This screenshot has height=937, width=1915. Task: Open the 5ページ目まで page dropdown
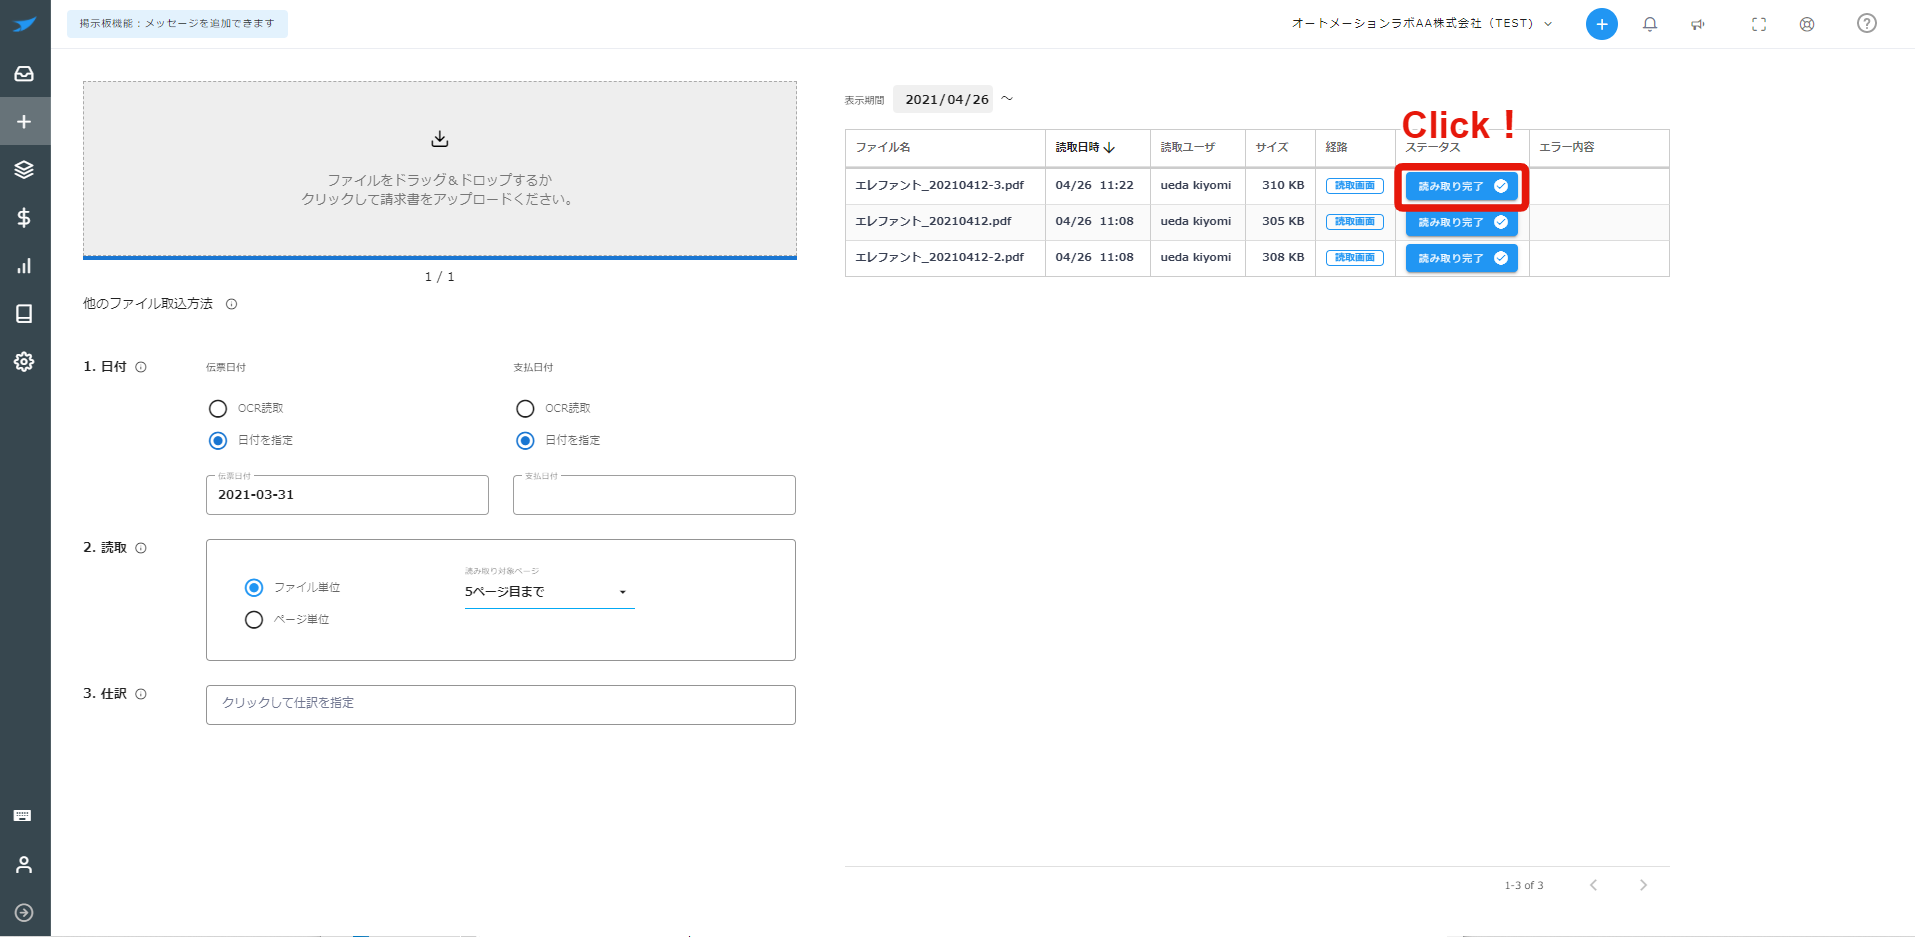(x=549, y=592)
